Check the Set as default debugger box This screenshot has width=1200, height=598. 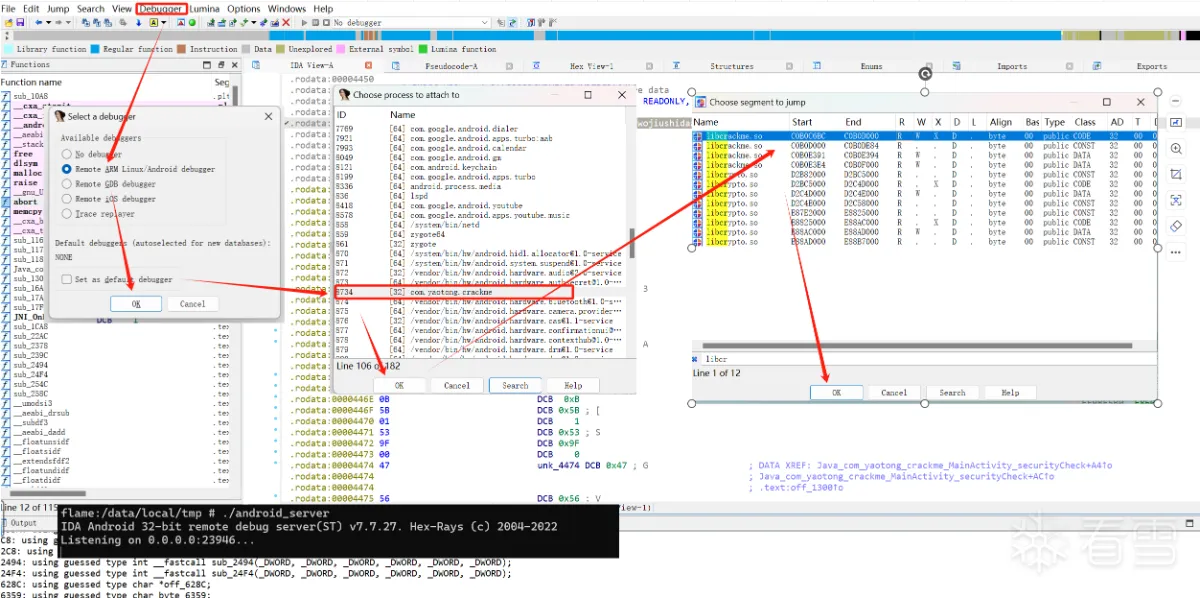66,279
